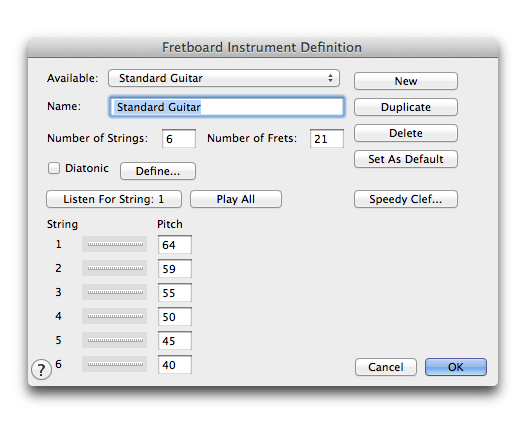Viewport: 526px width, 422px height.
Task: Click the Number of Strings field
Action: [x=179, y=139]
